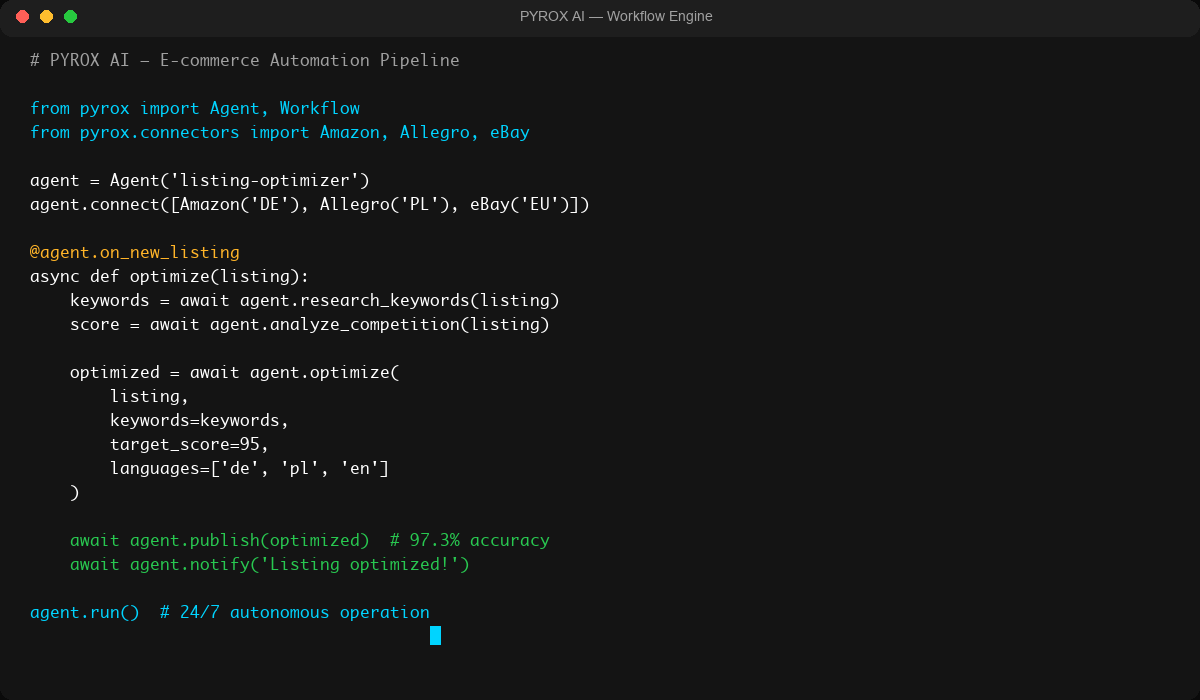The width and height of the screenshot is (1200, 700).
Task: Click the green traffic light button
Action: [x=69, y=16]
